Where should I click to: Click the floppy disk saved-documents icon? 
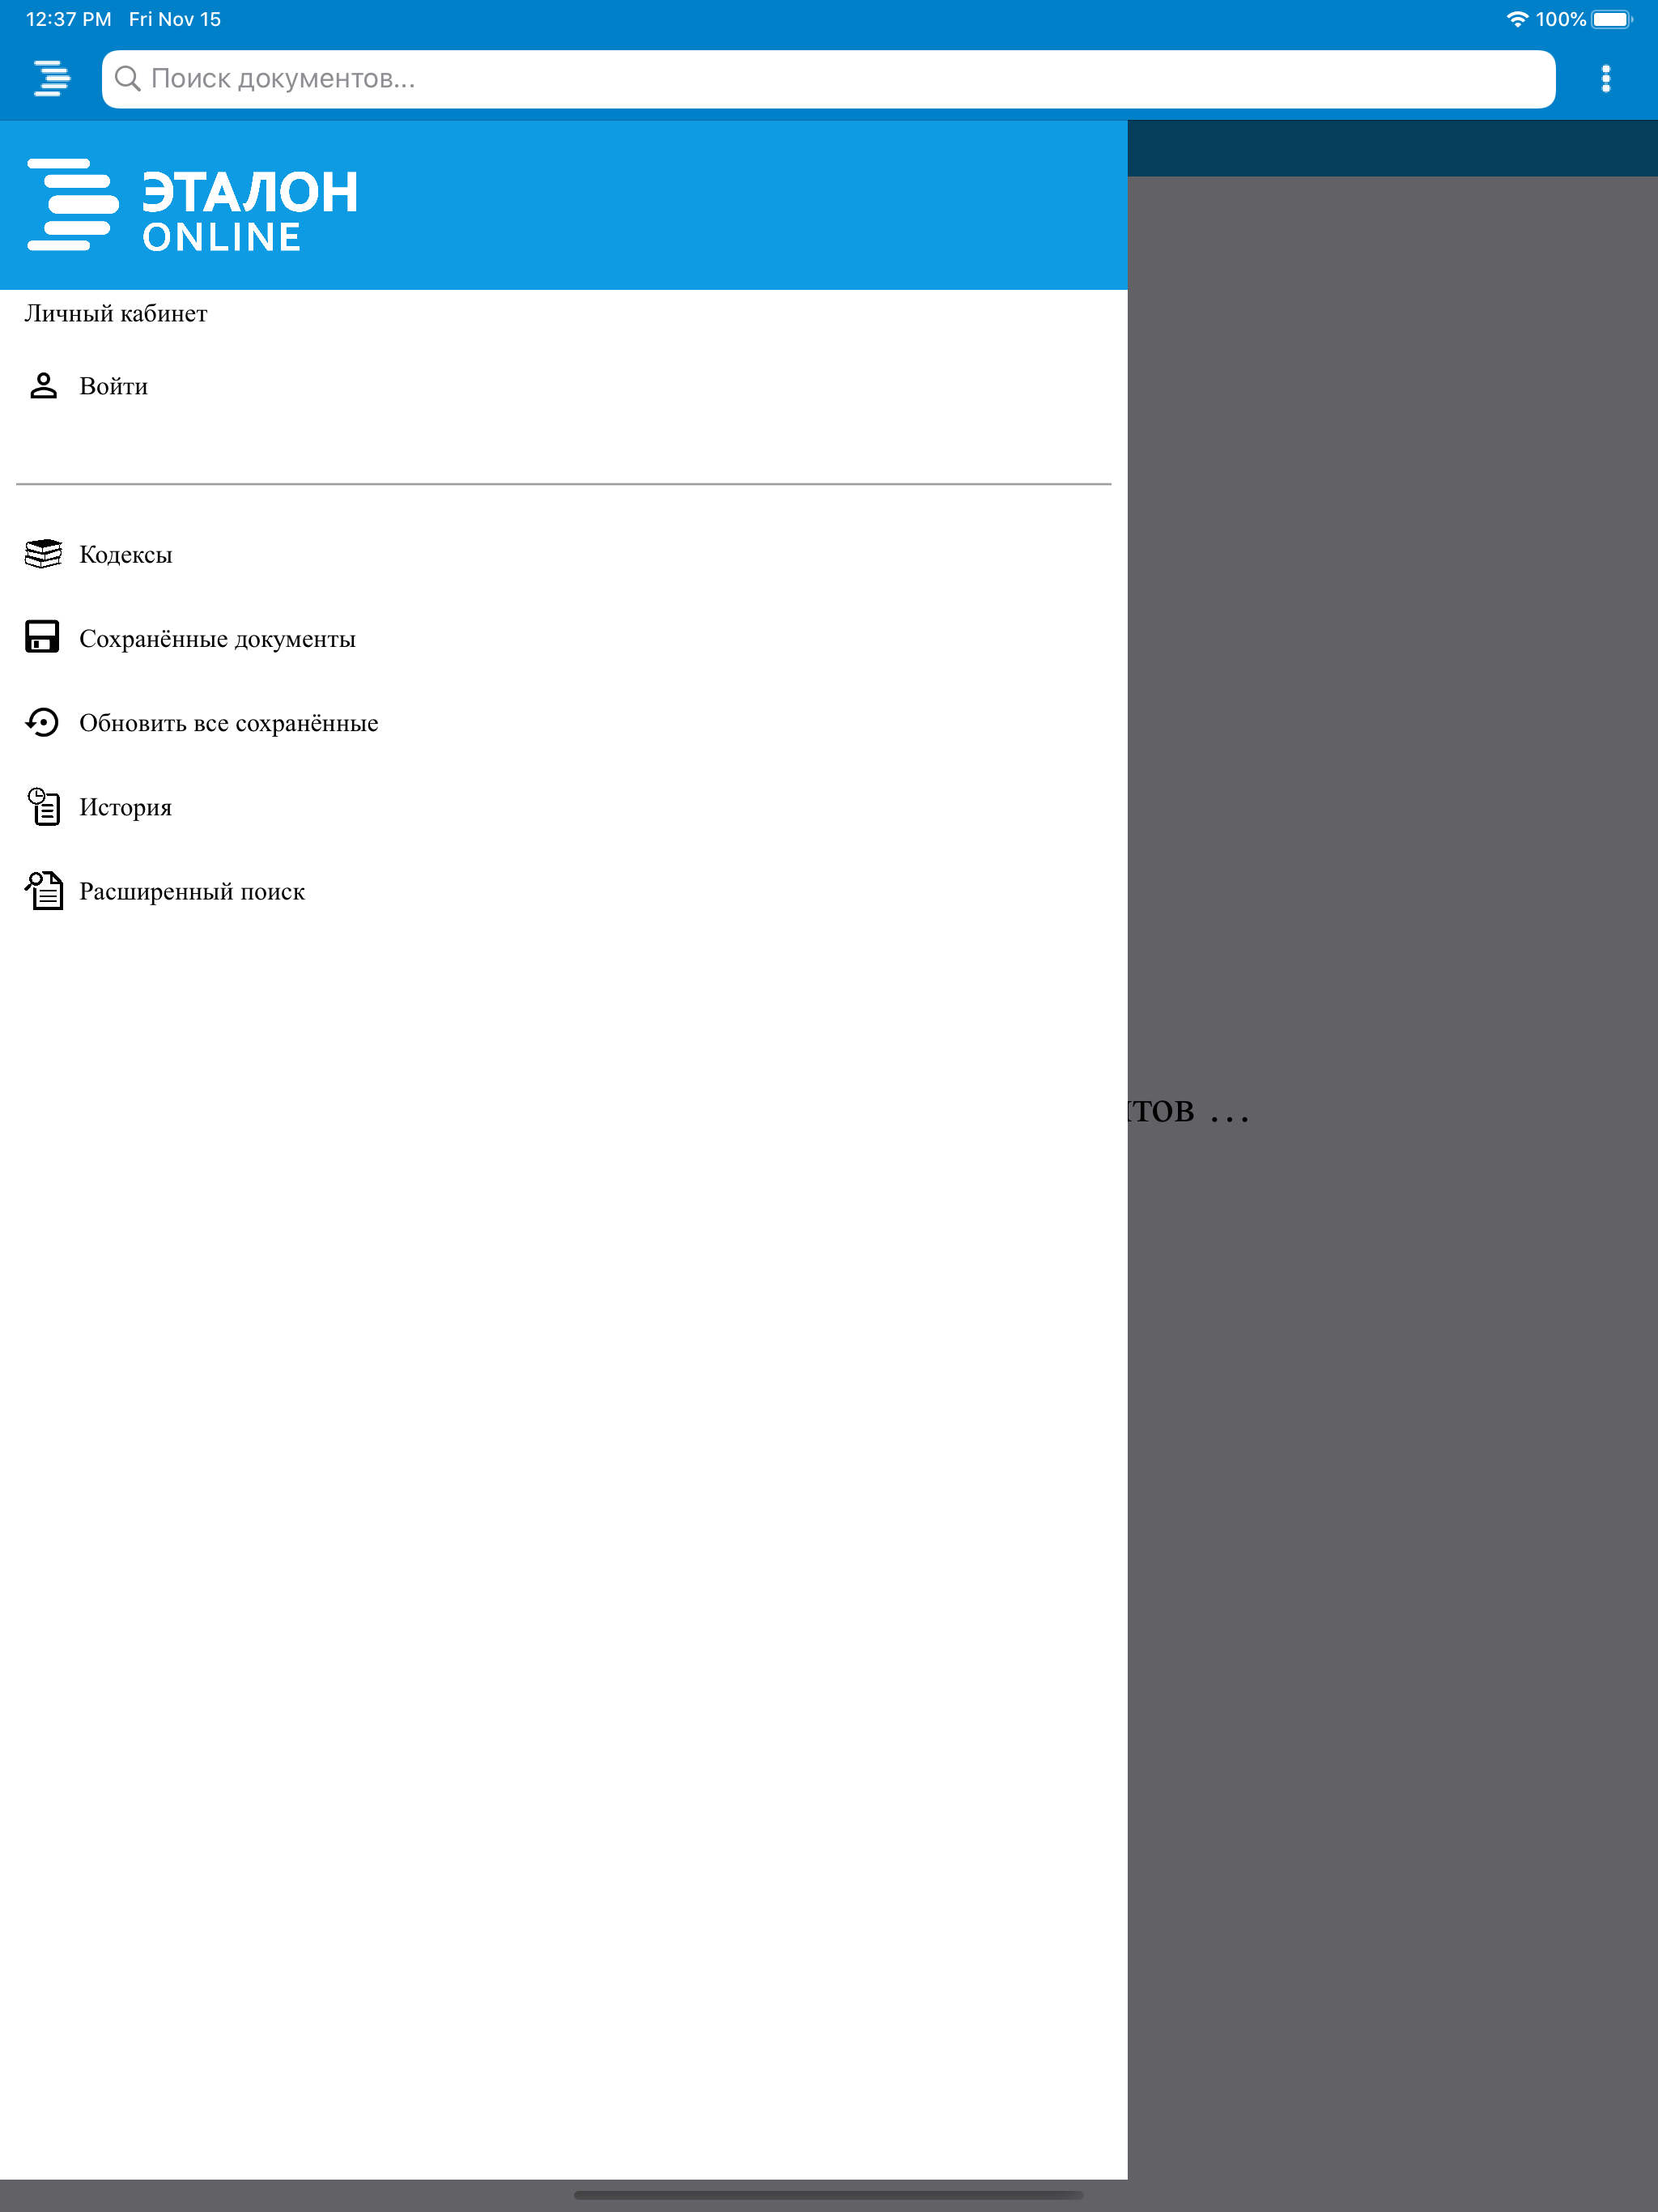(42, 637)
